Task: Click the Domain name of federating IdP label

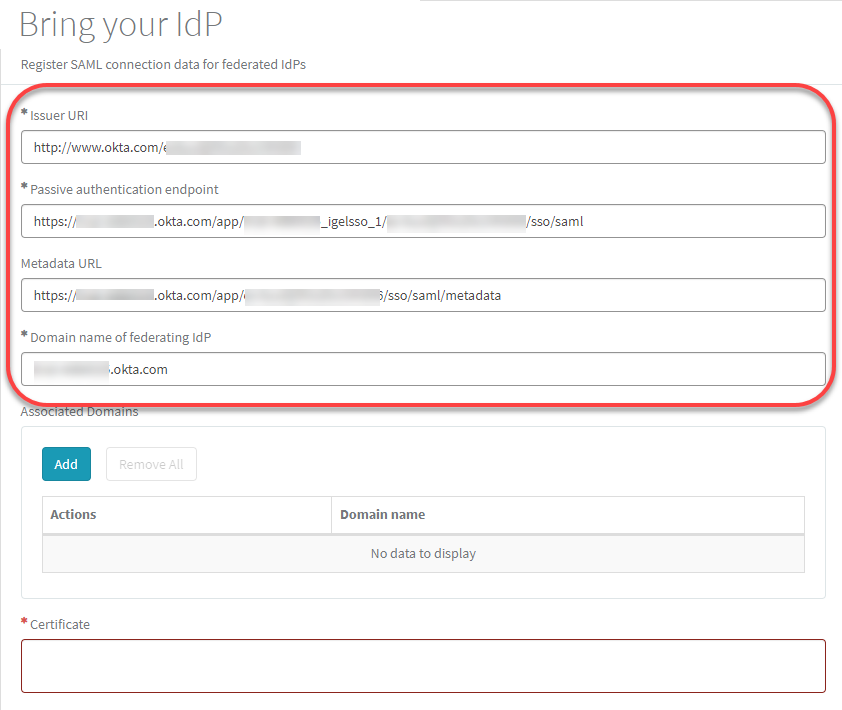Action: pyautogui.click(x=120, y=337)
